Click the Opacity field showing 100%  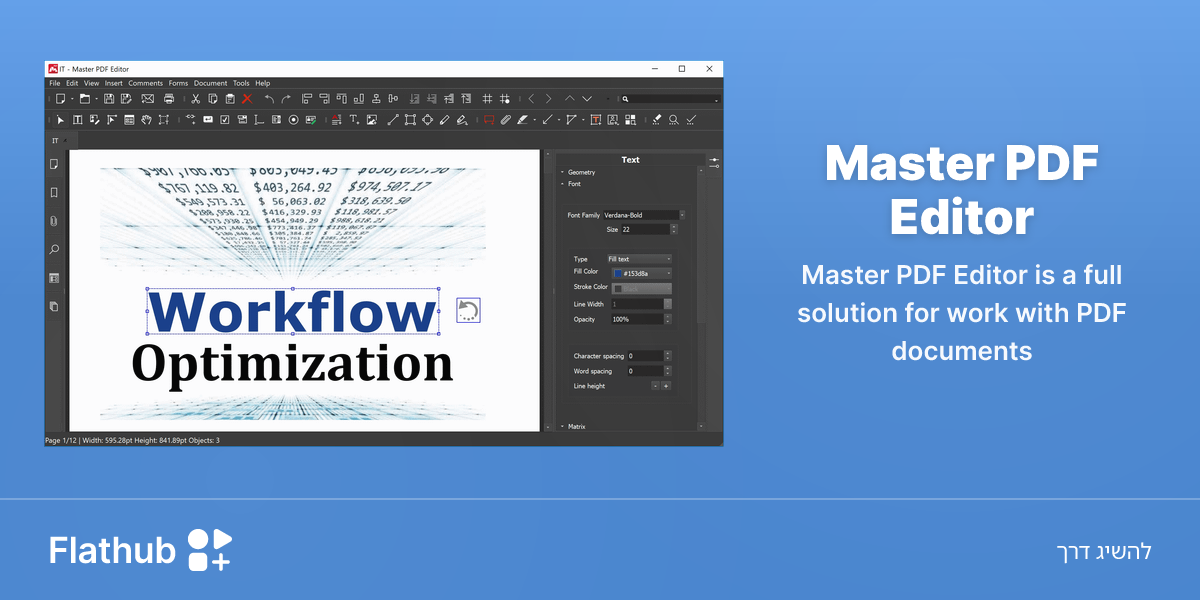pyautogui.click(x=637, y=319)
